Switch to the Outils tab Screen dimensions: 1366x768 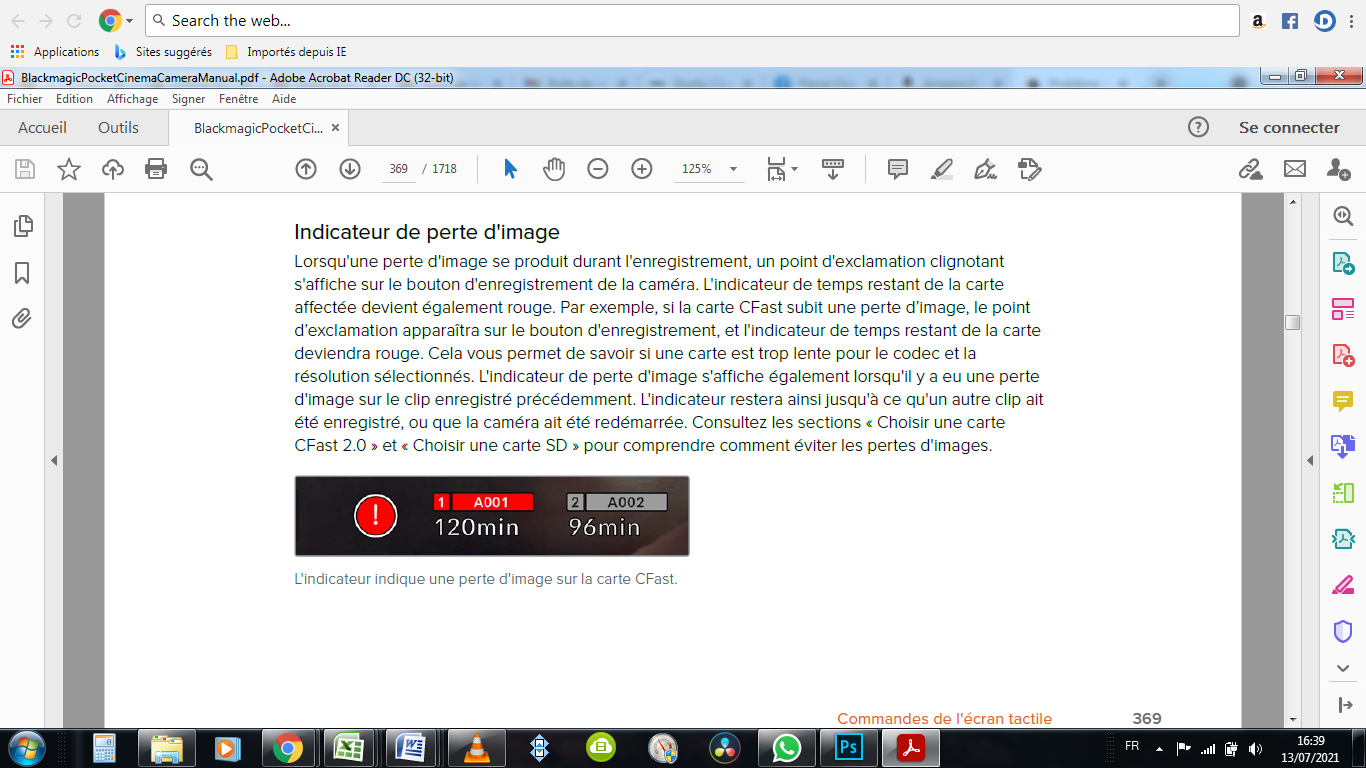pyautogui.click(x=118, y=127)
